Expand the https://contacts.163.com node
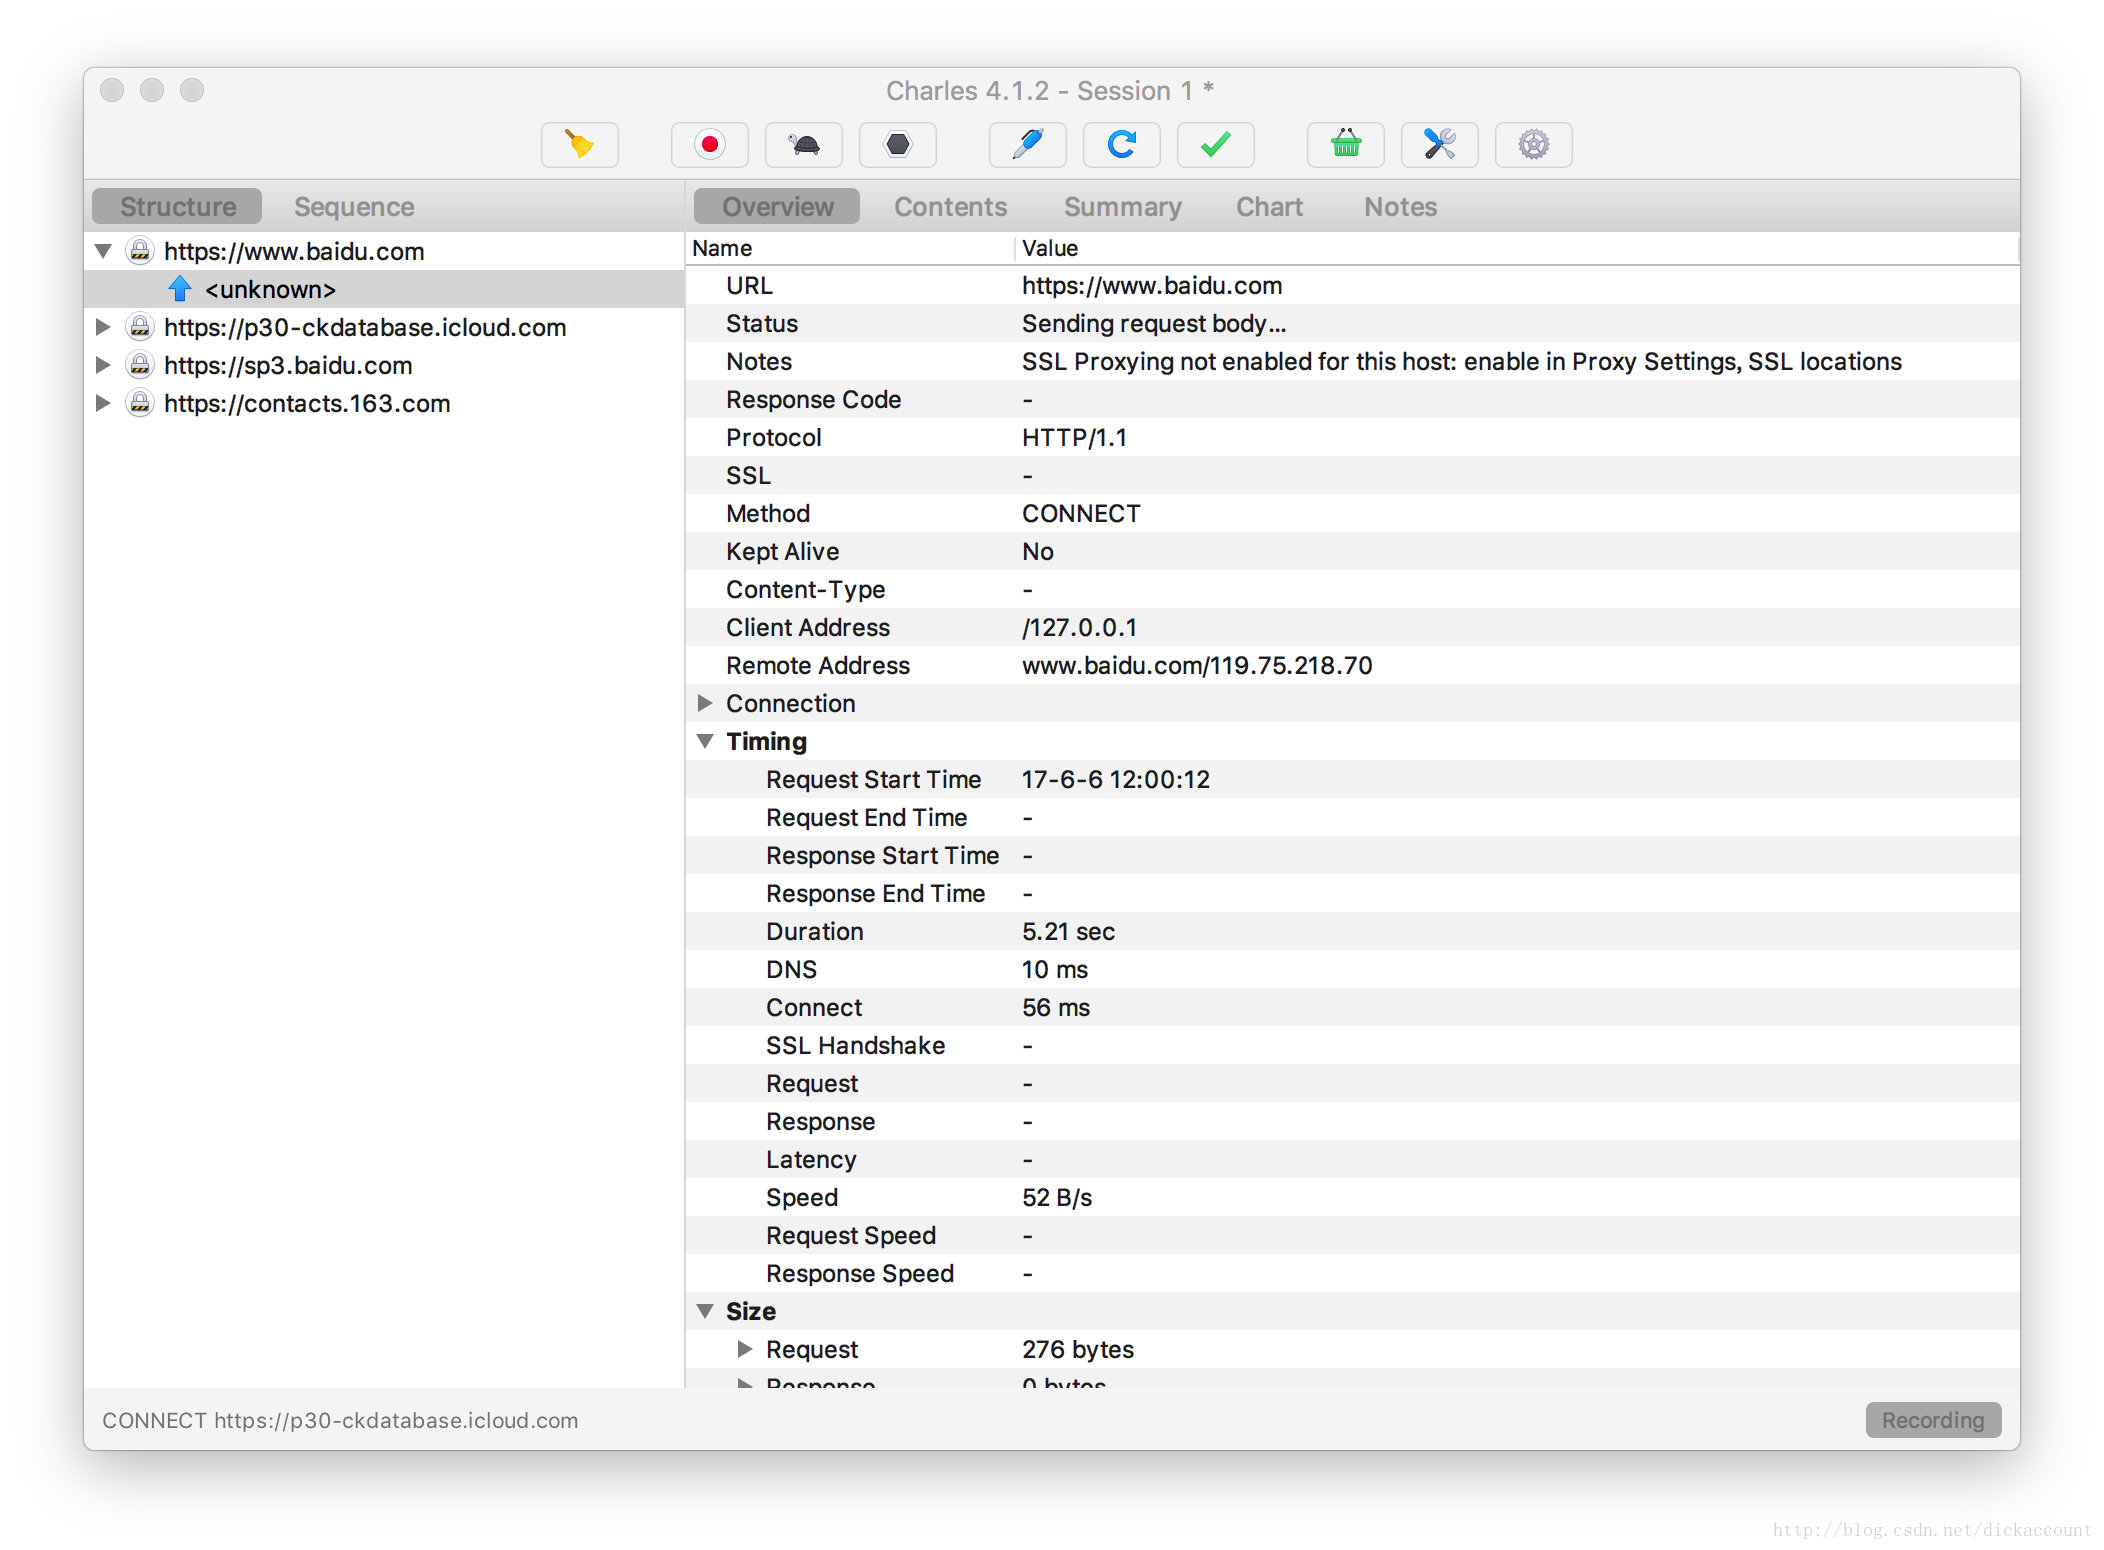Image resolution: width=2104 pixels, height=1550 pixels. pos(103,403)
